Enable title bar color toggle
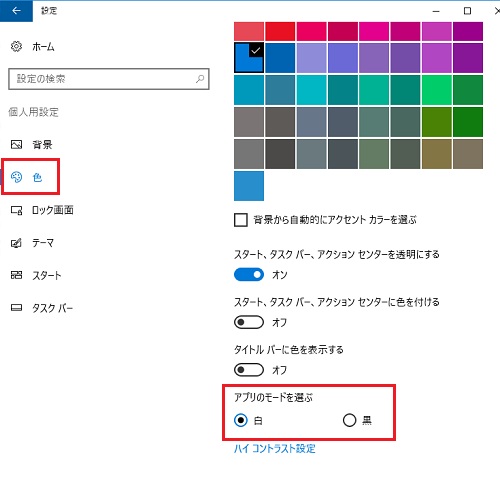The width and height of the screenshot is (500, 492). click(249, 370)
